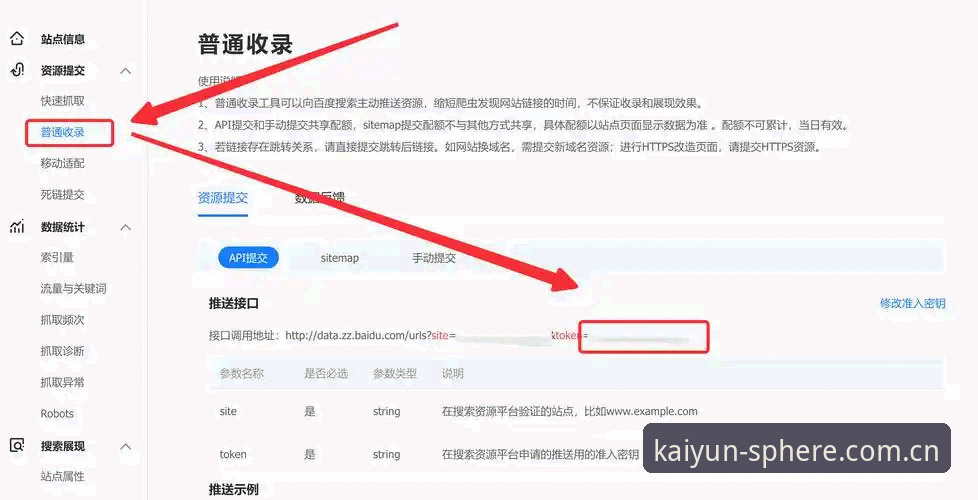Select 普通收录 in the sidebar

pyautogui.click(x=62, y=132)
